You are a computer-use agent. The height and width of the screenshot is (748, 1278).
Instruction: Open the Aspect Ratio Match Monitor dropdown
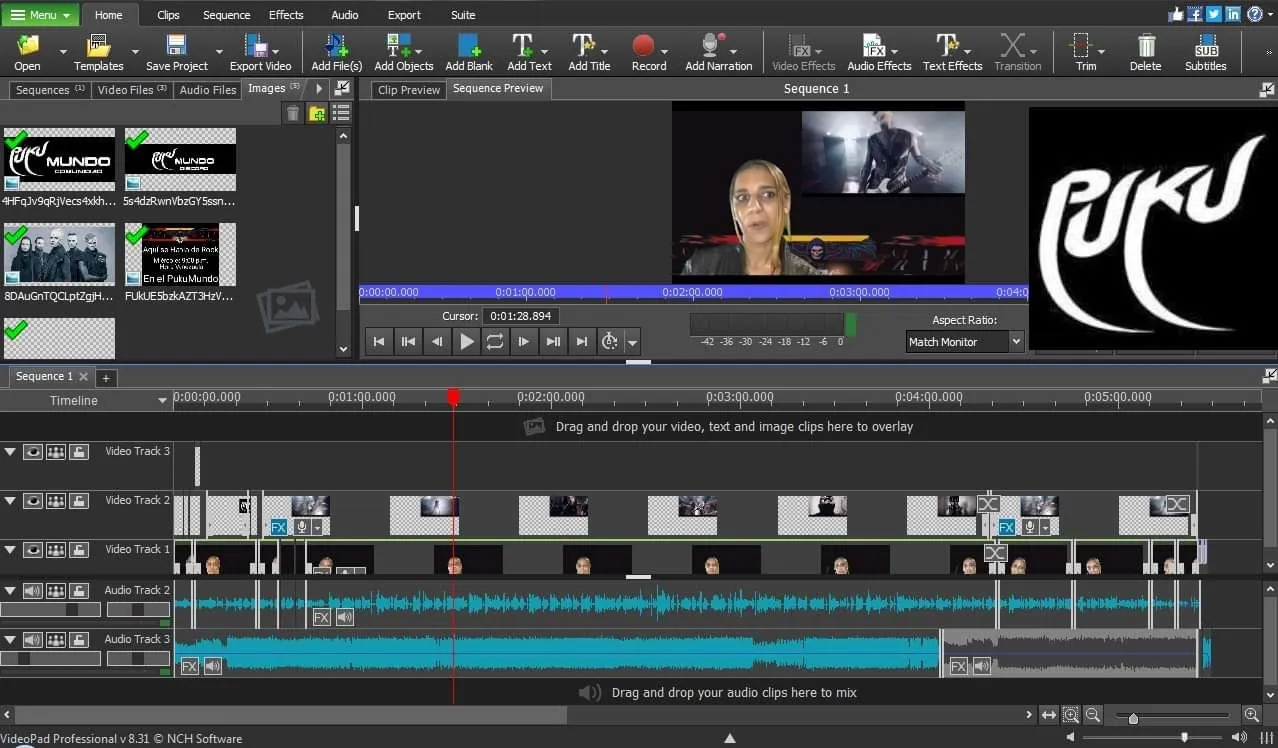(965, 342)
